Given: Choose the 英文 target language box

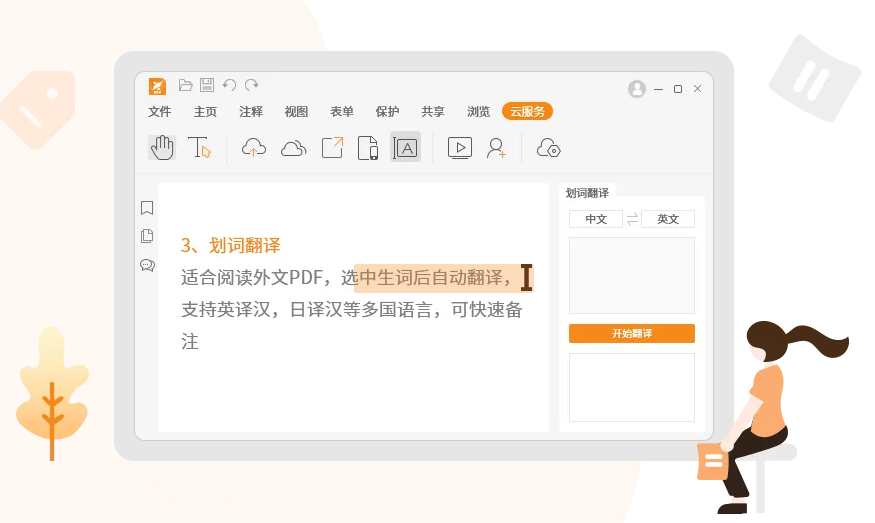Looking at the screenshot, I should click(668, 219).
